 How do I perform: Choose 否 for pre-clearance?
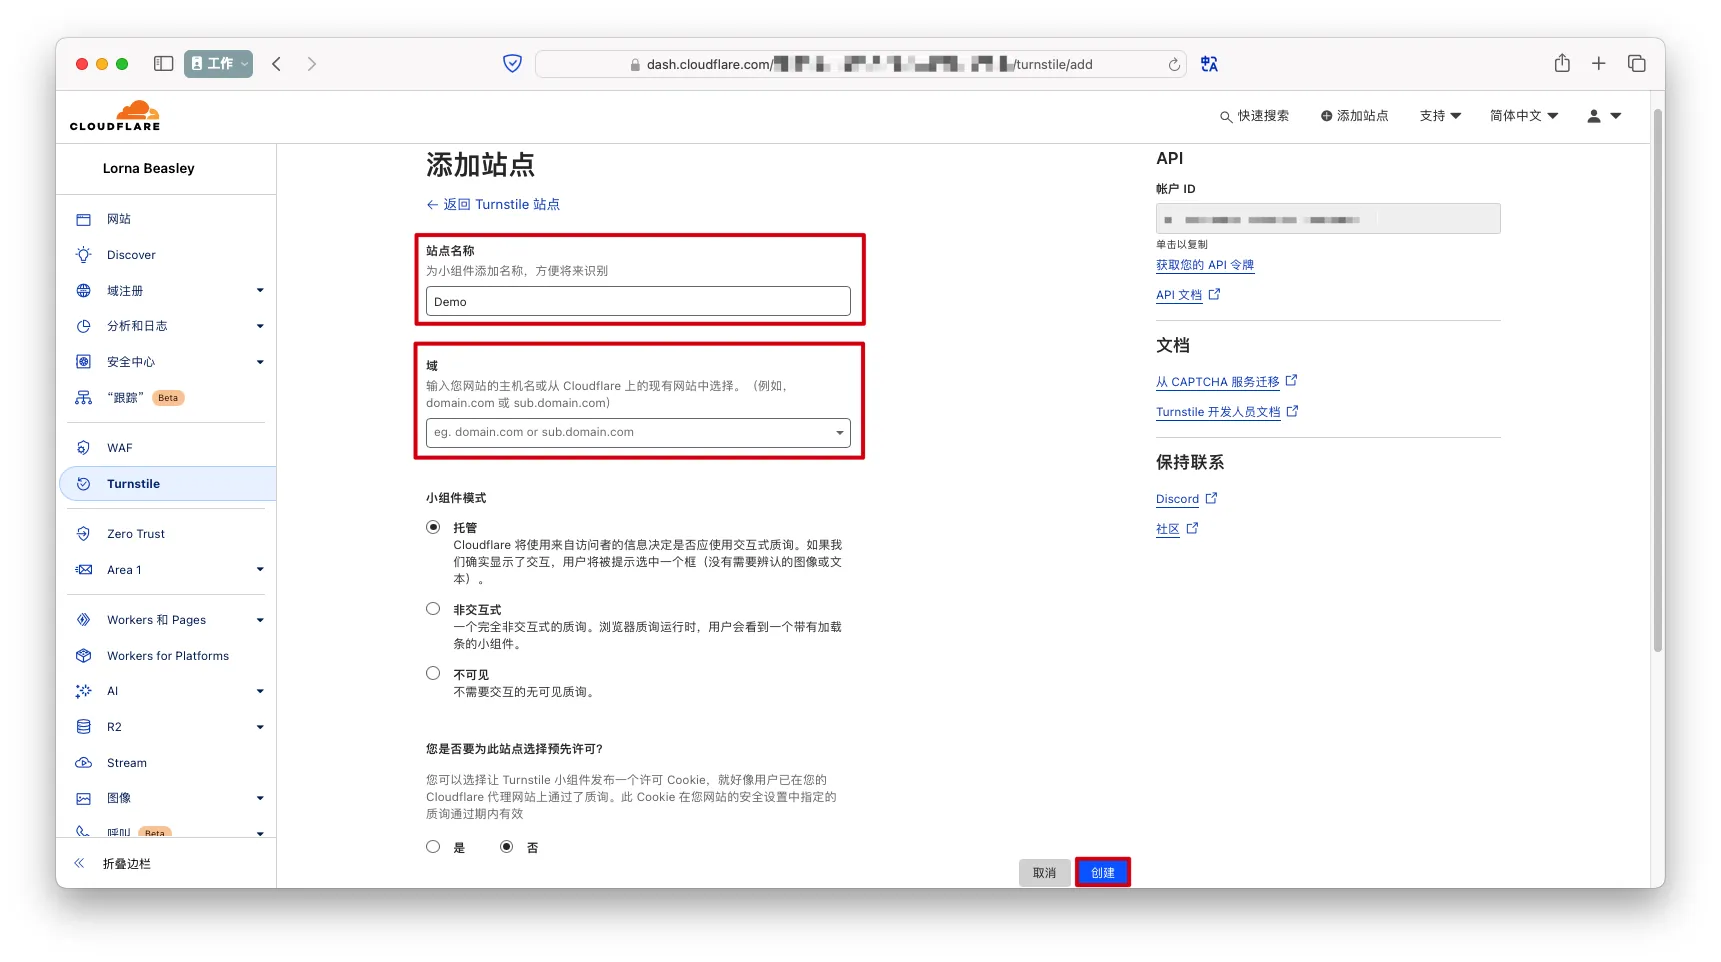(507, 847)
